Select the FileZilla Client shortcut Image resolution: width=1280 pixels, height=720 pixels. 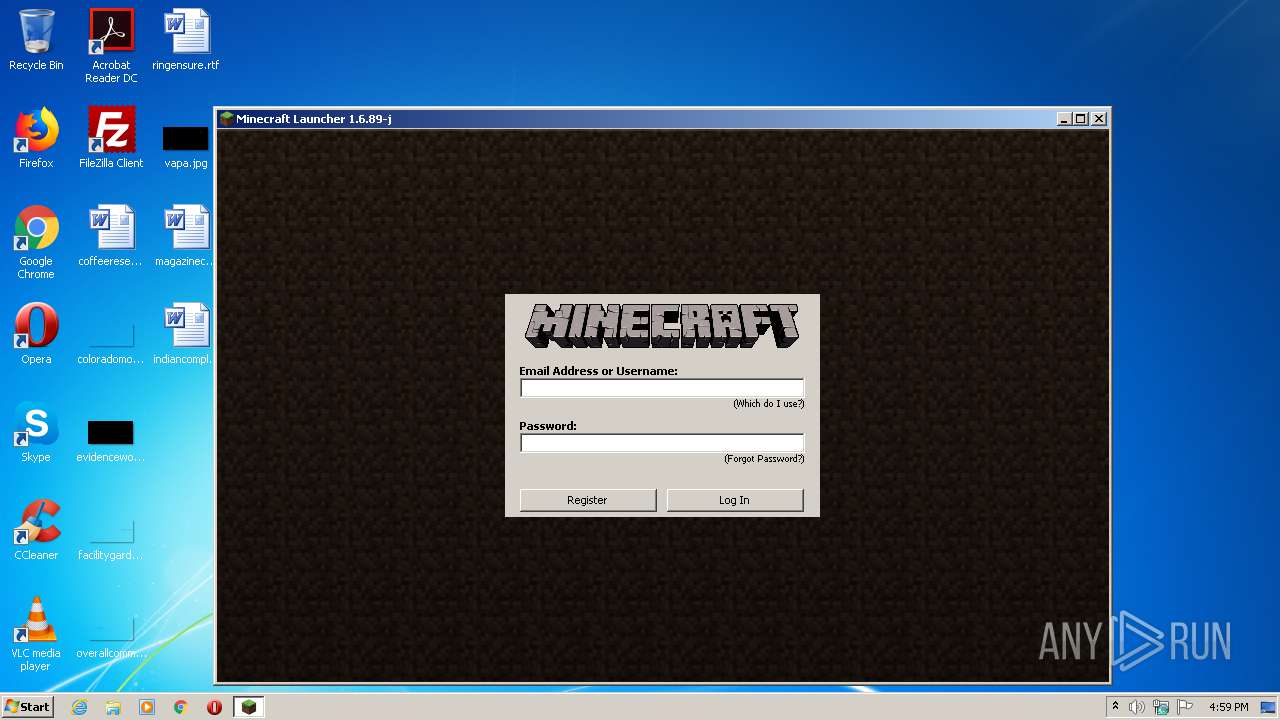(111, 139)
